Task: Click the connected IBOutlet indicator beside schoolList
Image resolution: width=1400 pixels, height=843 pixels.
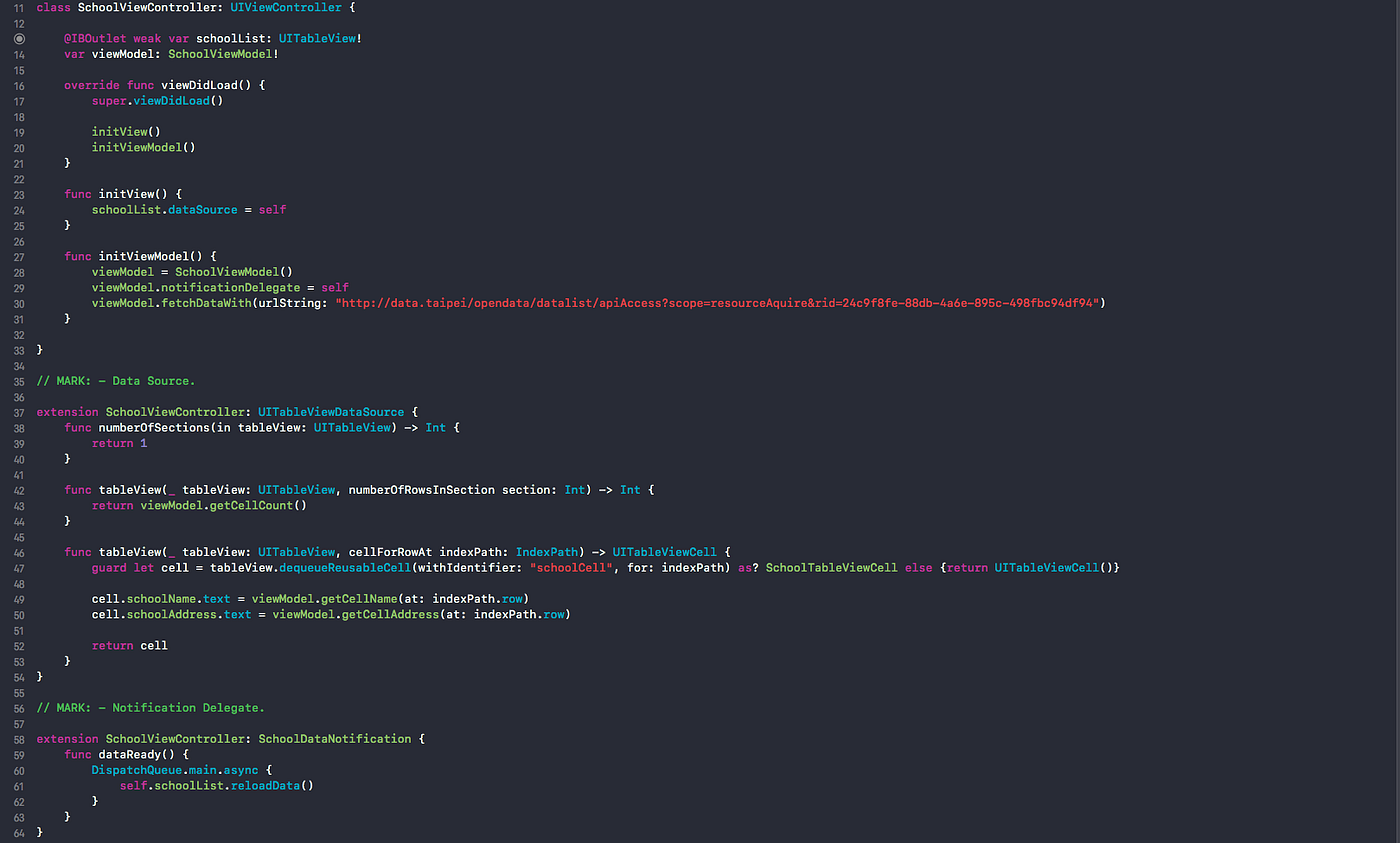Action: [x=19, y=38]
